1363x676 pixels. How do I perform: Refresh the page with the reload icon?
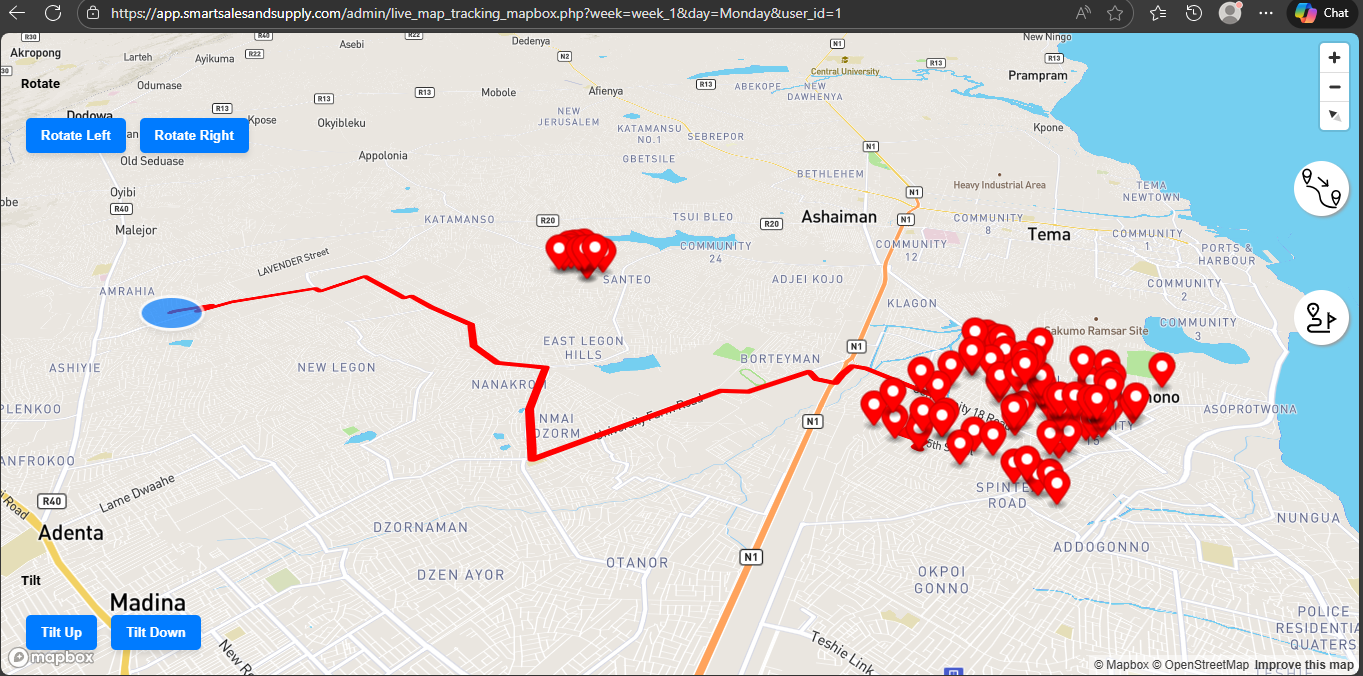point(54,13)
